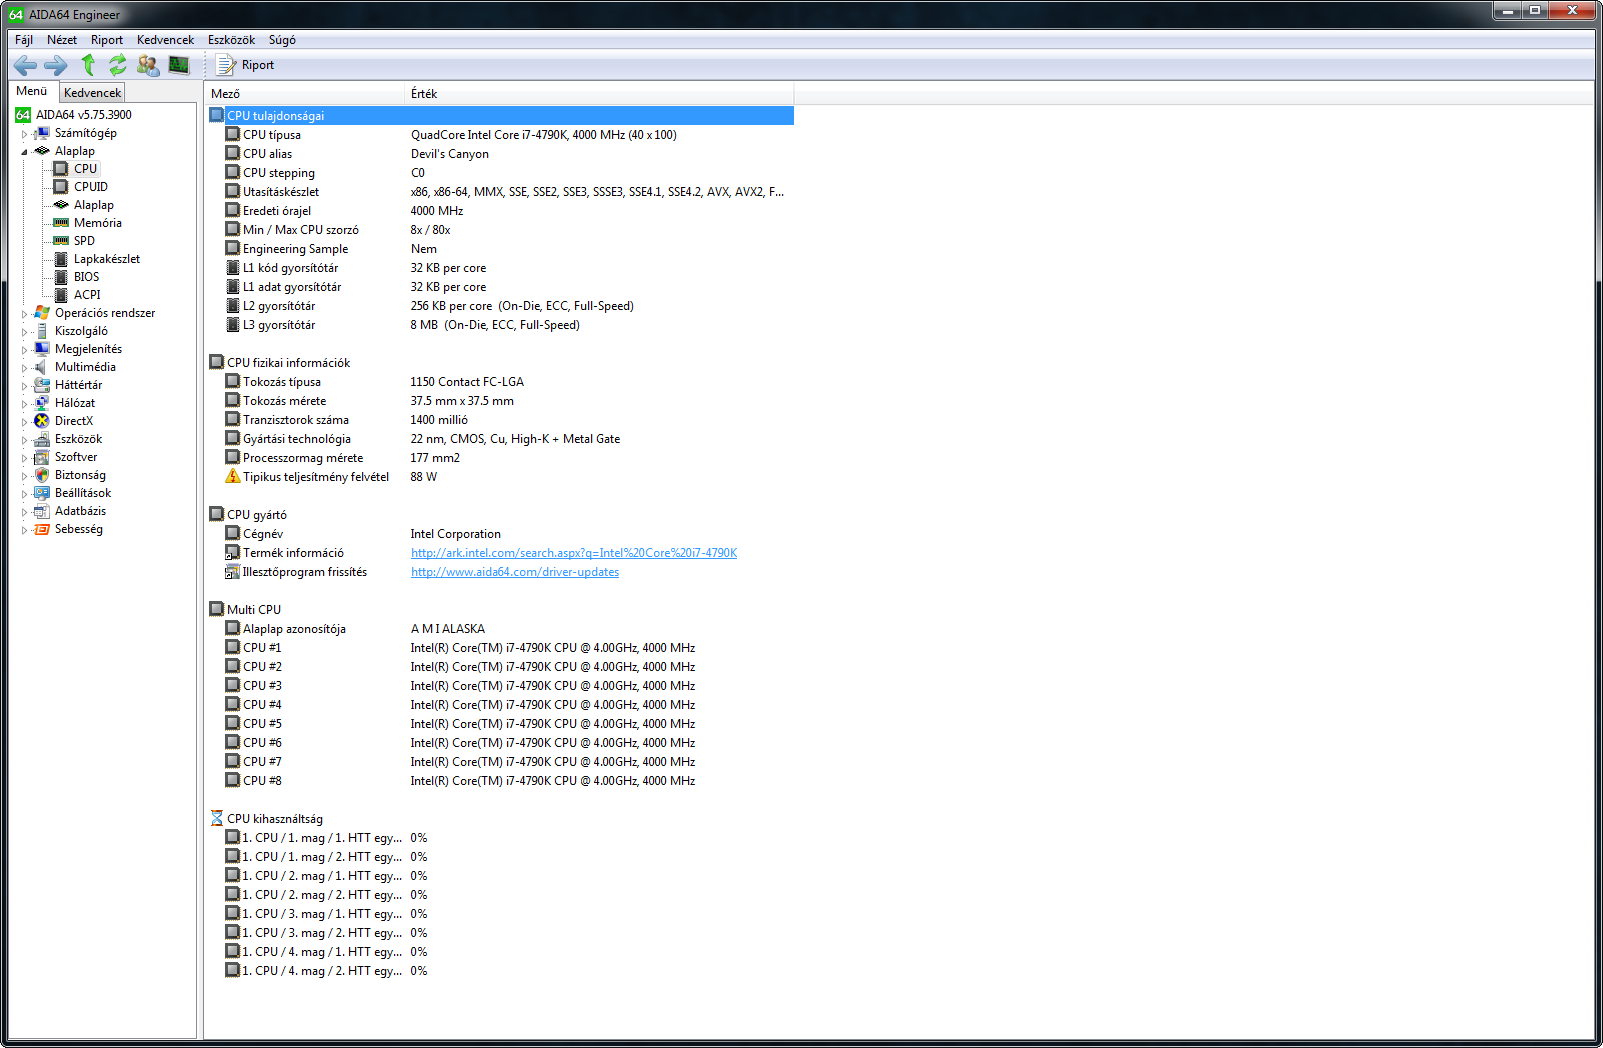Expand the Hálózat node
Screen dimensions: 1603x1048
point(25,403)
